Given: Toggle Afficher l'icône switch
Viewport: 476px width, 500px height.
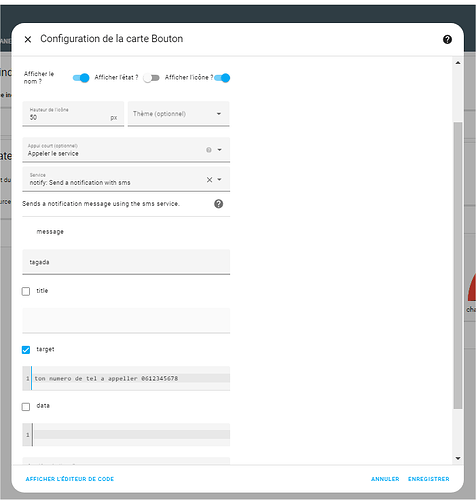Looking at the screenshot, I should [x=222, y=78].
